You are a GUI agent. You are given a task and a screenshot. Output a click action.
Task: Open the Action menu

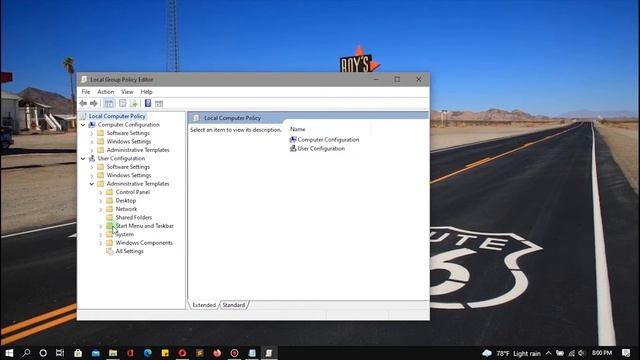click(x=105, y=92)
